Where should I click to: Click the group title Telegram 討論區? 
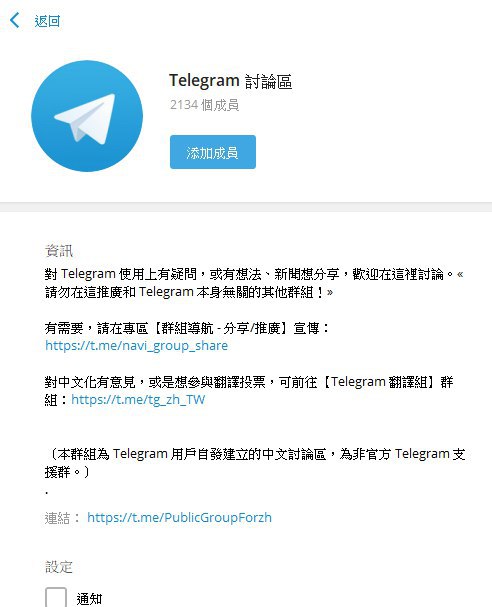point(230,81)
